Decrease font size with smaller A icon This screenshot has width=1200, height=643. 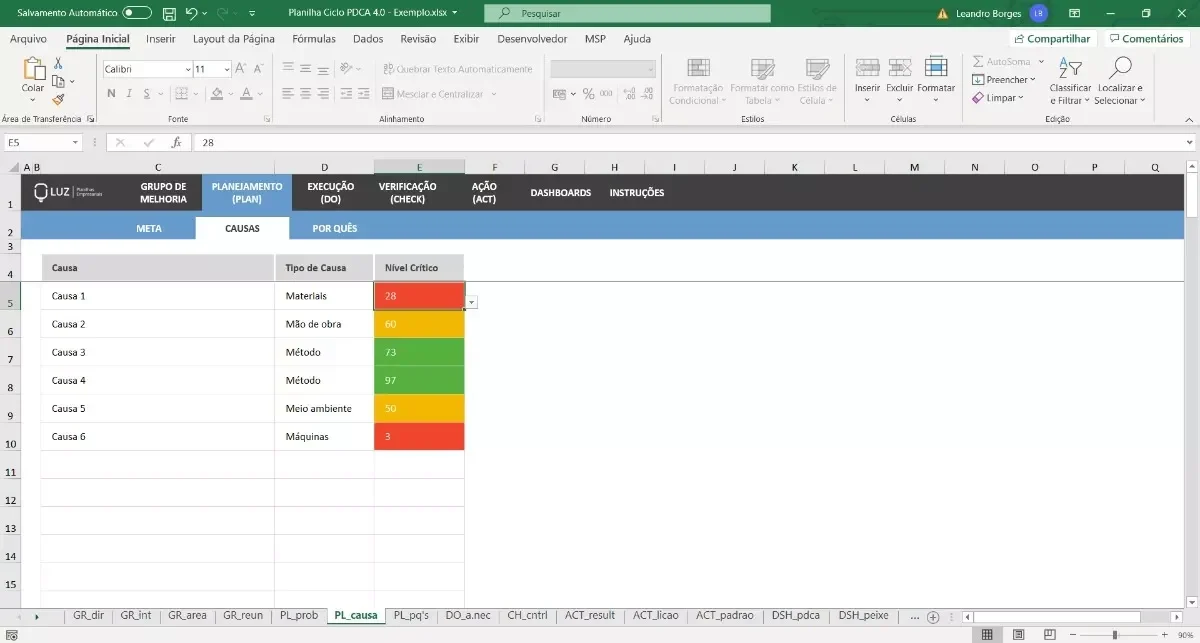(260, 69)
